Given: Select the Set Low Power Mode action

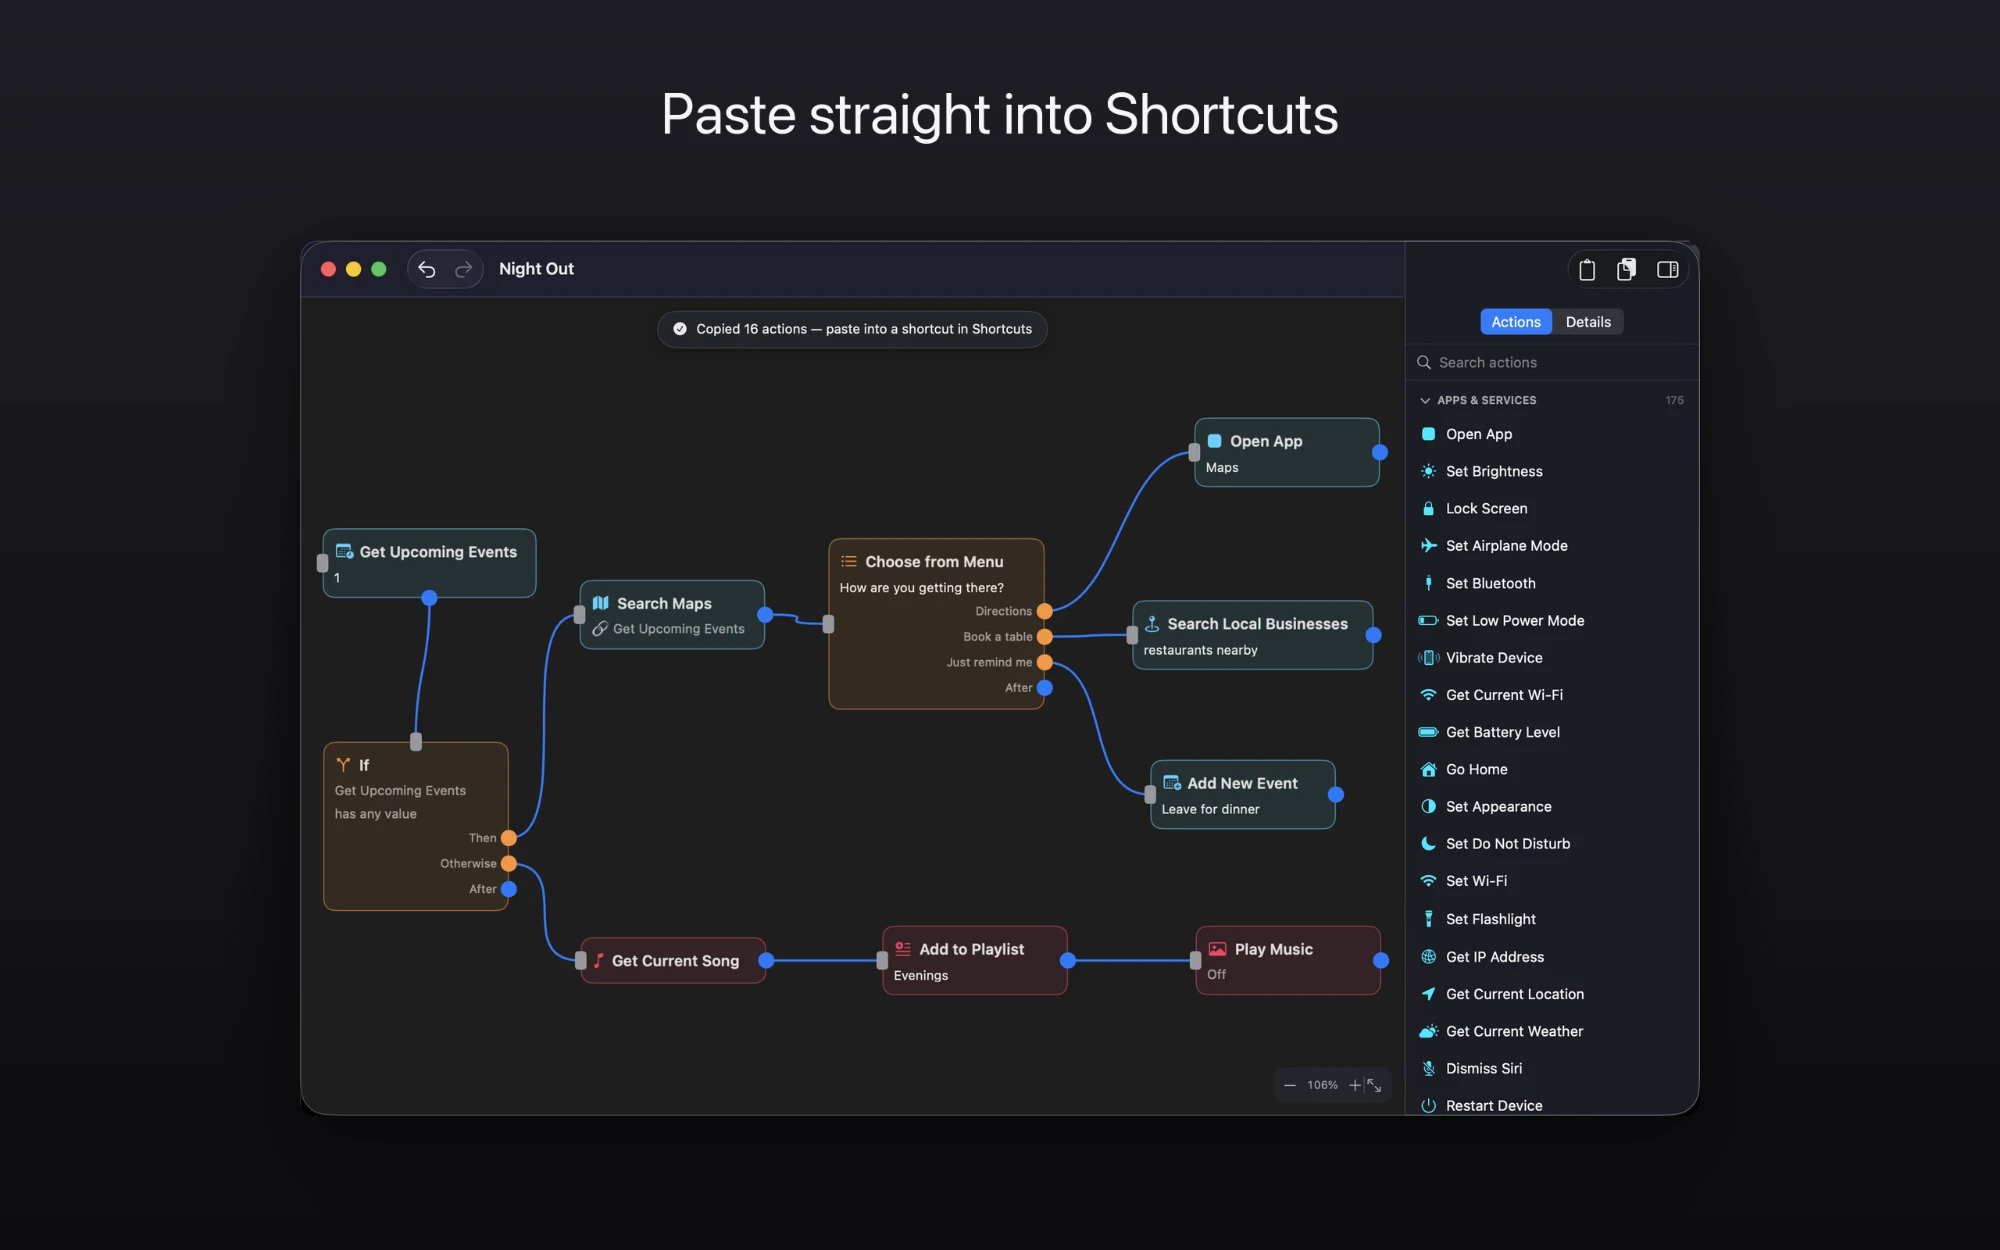Looking at the screenshot, I should [x=1552, y=620].
